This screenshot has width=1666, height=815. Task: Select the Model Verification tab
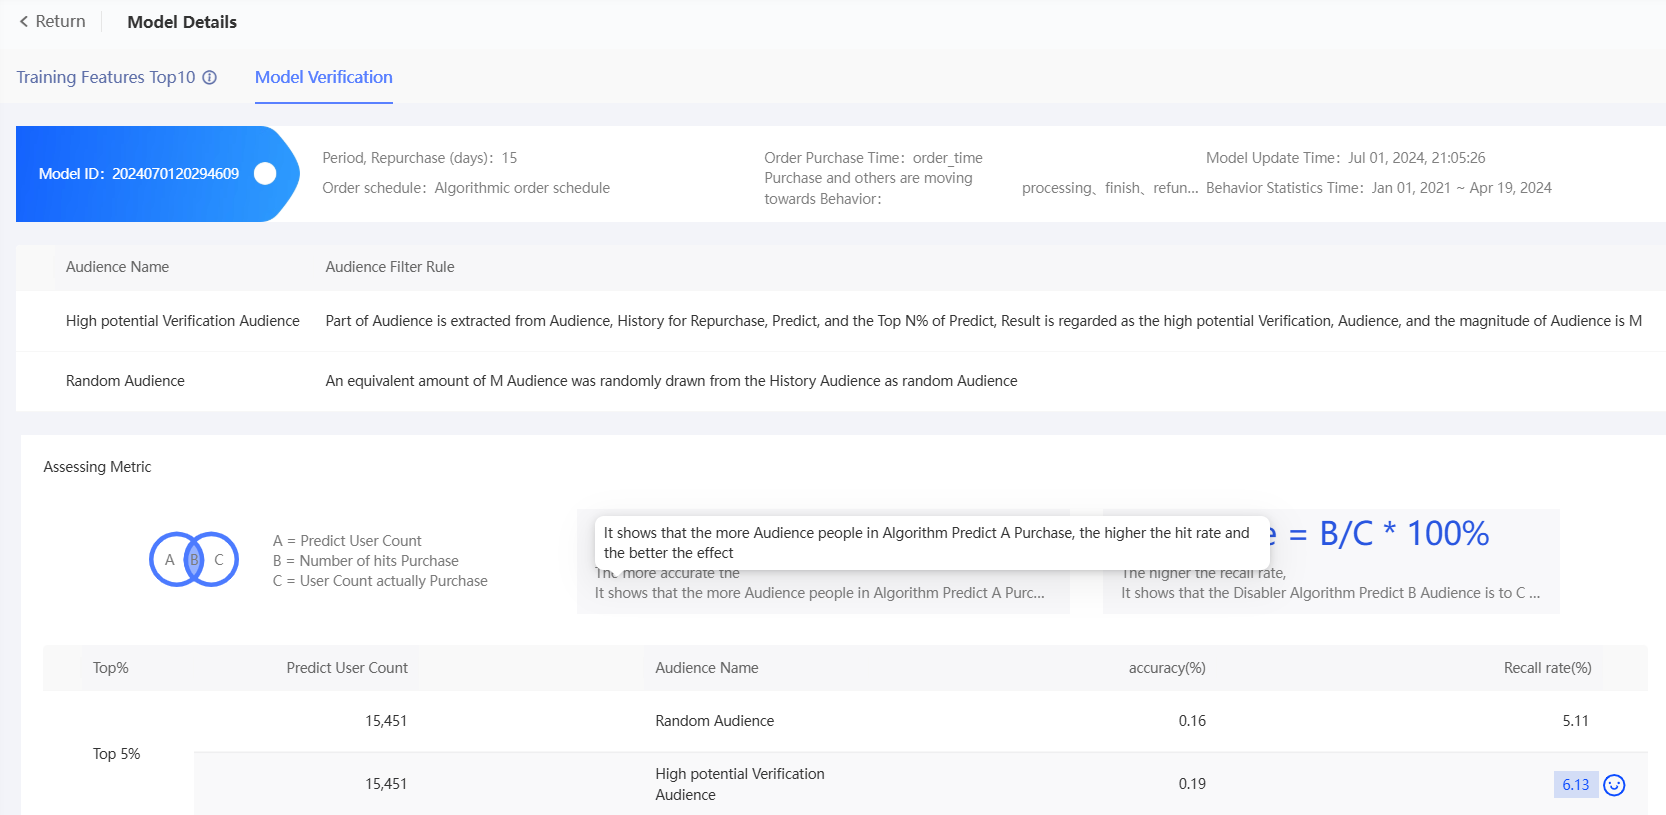[324, 78]
